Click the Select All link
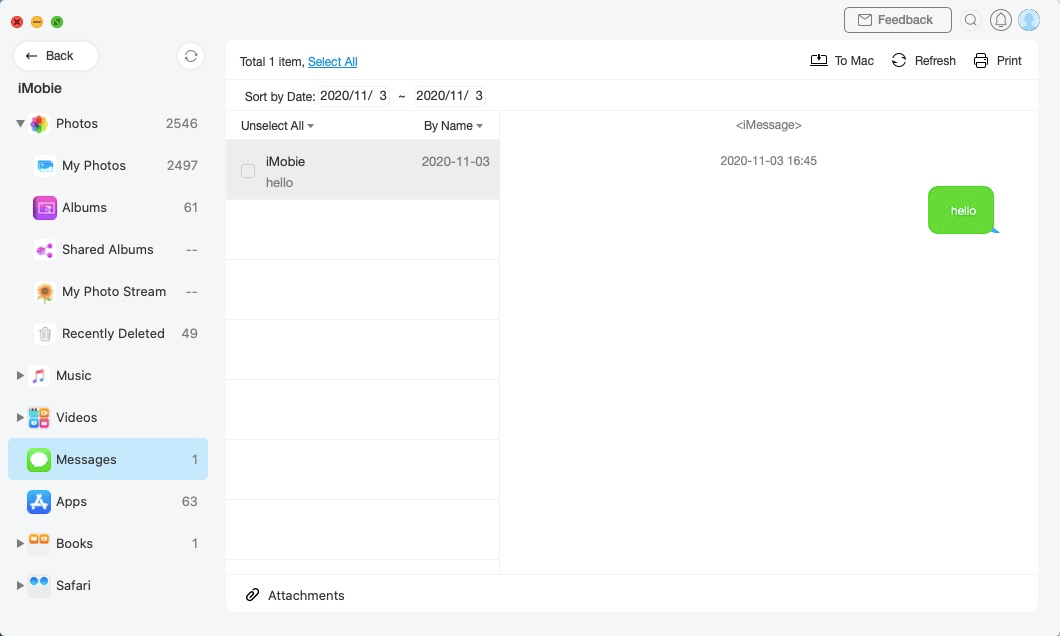The height and width of the screenshot is (636, 1060). (333, 62)
